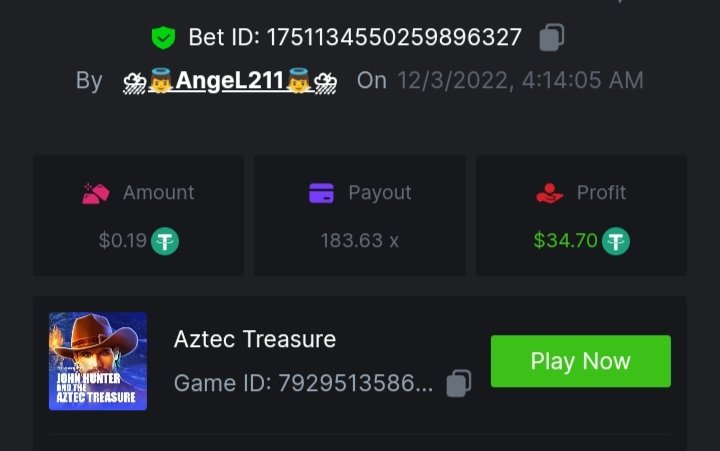
Task: Click the green verified shield icon
Action: pos(163,38)
